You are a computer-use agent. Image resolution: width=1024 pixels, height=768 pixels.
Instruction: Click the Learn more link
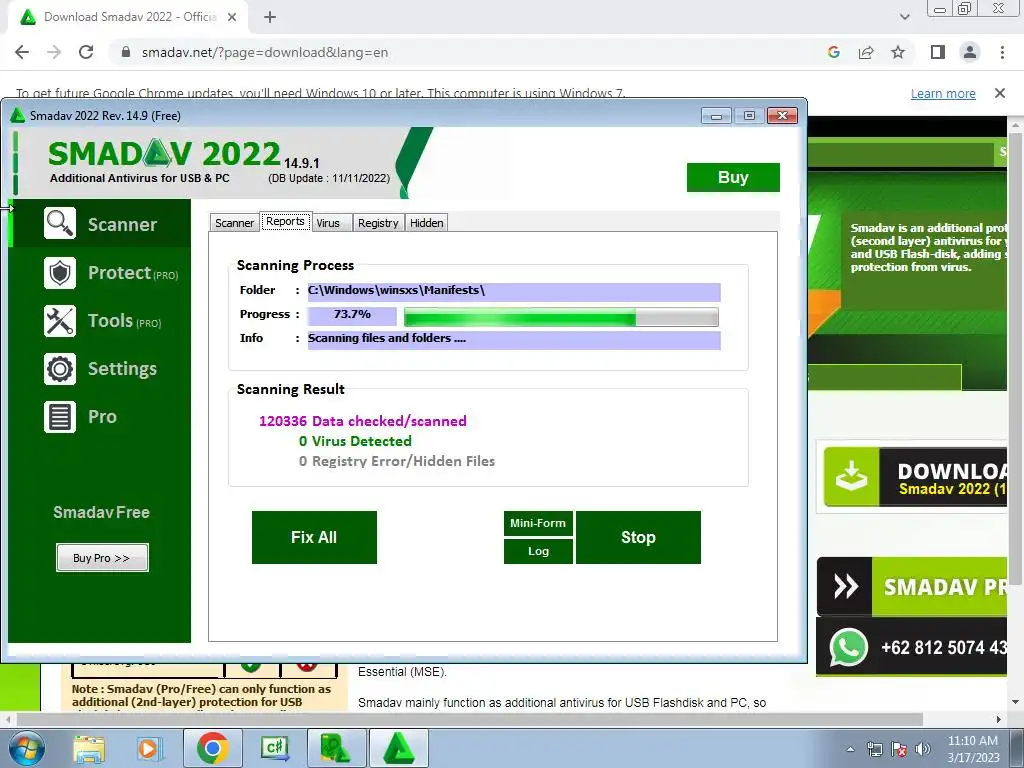pos(943,93)
